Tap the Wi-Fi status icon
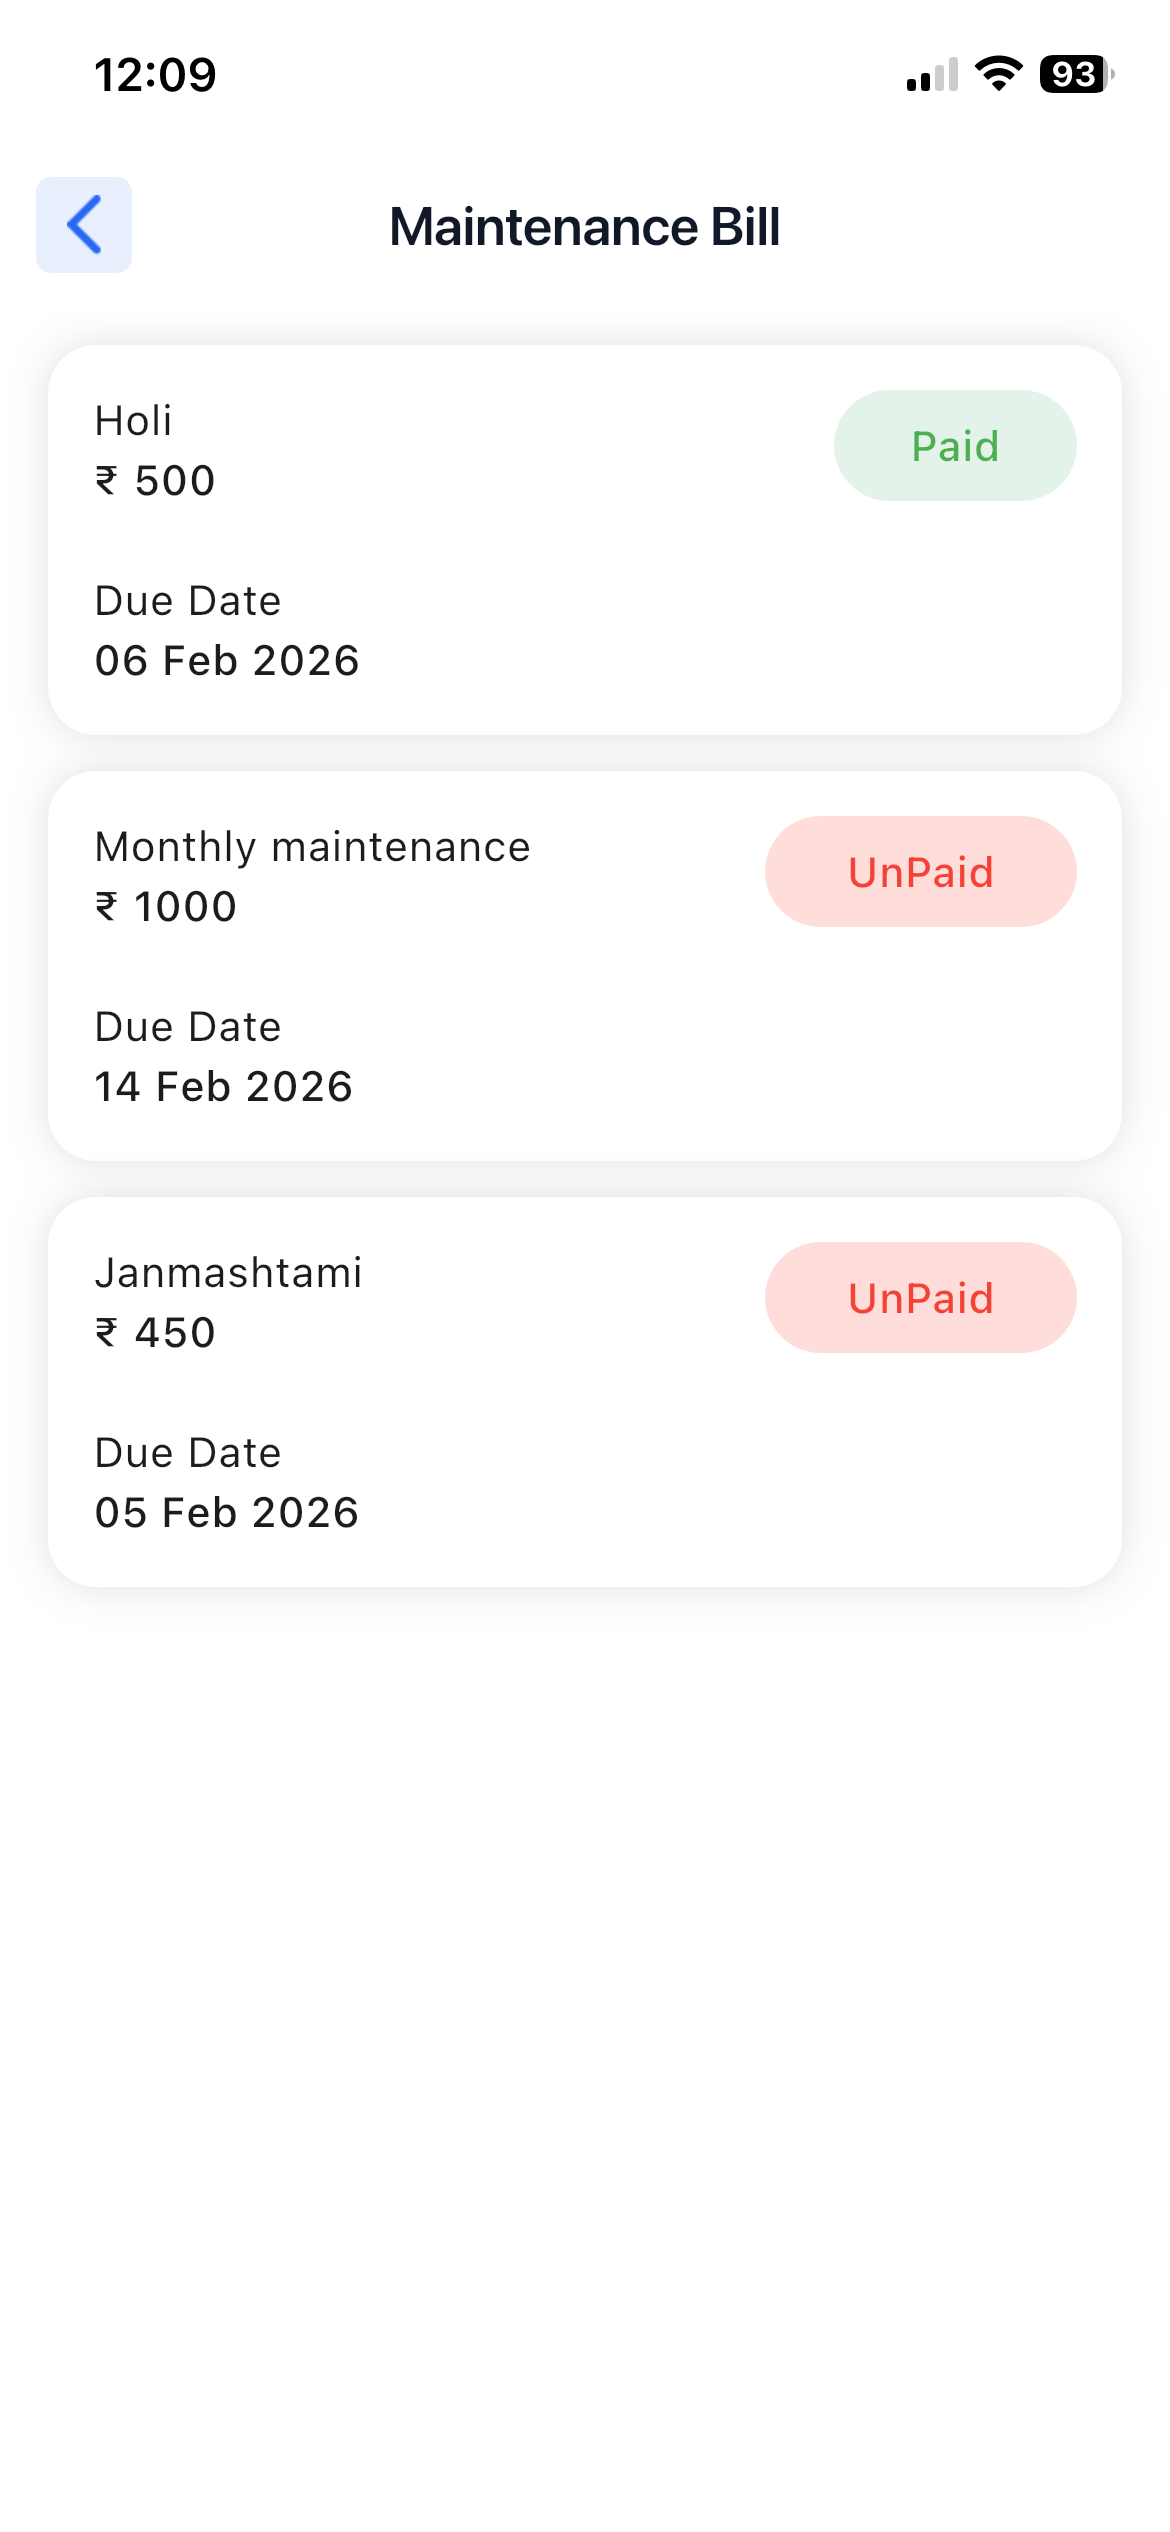 click(x=998, y=74)
